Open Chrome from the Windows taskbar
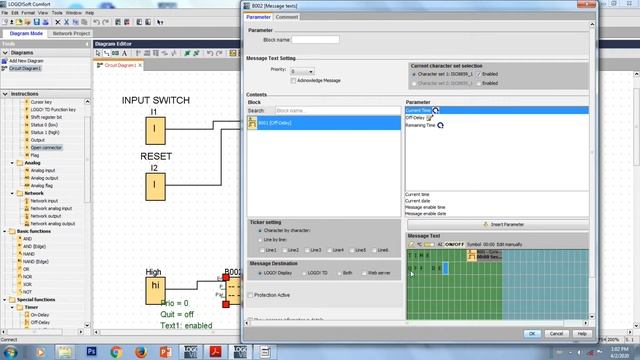The width and height of the screenshot is (640, 360). tap(116, 351)
